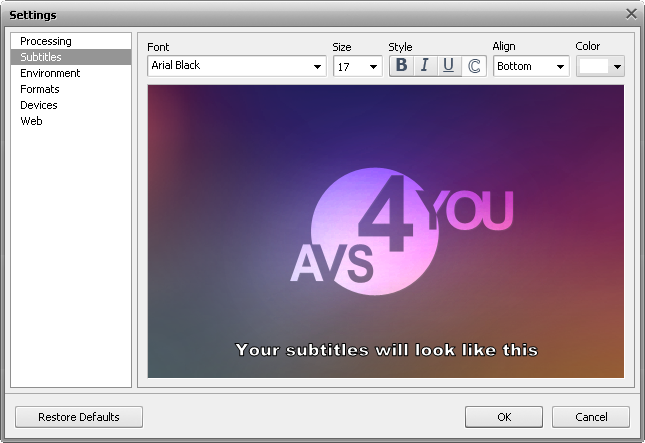This screenshot has width=645, height=443.
Task: Open the Font dropdown arrow
Action: (317, 67)
